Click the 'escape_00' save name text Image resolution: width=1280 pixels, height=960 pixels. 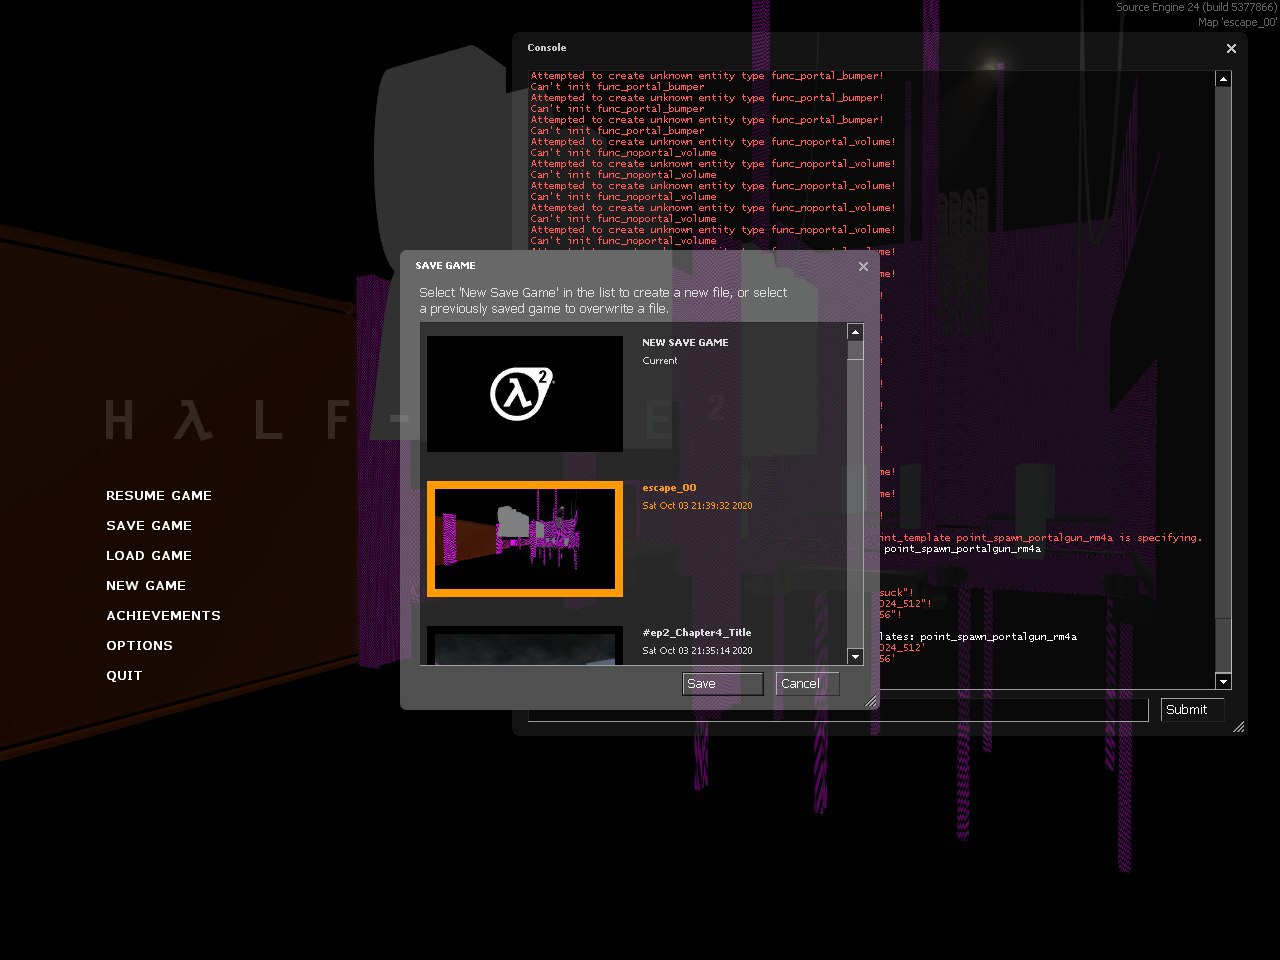pos(669,488)
